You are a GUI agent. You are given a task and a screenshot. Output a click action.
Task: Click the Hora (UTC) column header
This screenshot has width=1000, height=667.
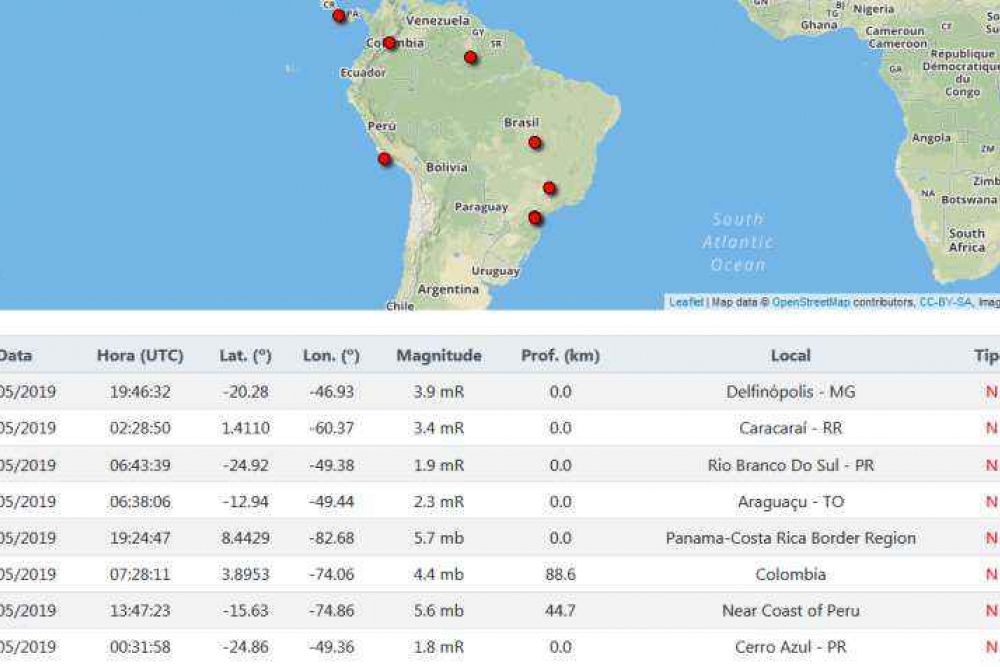(140, 355)
